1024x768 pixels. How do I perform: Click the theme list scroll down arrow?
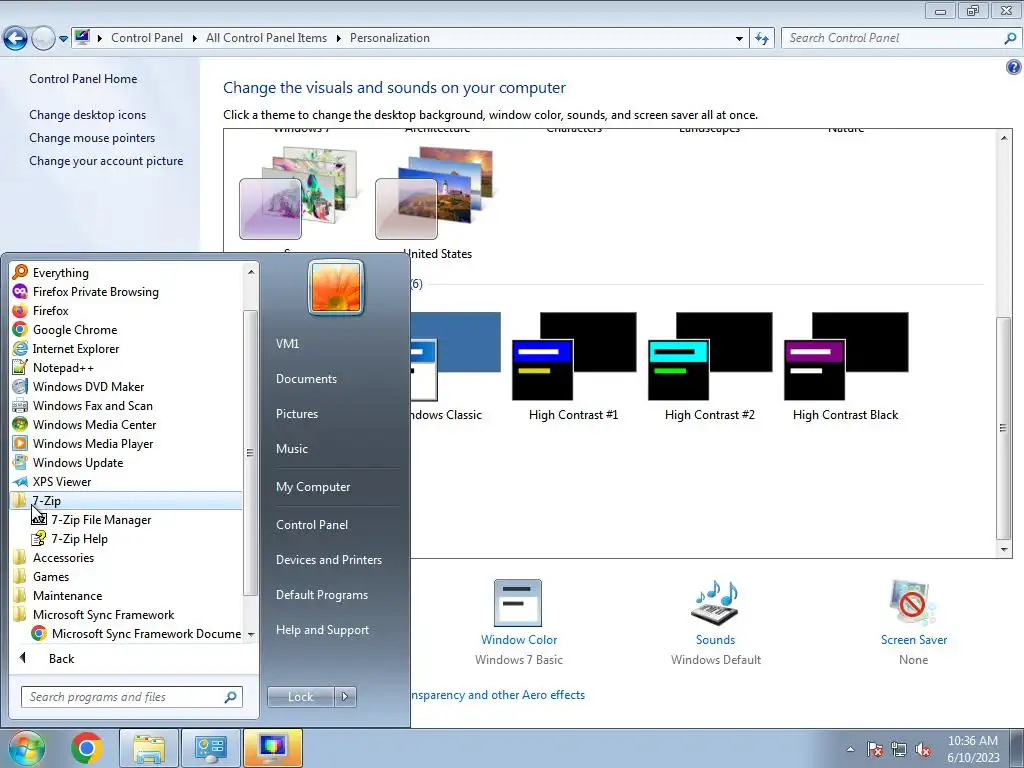pos(1004,550)
